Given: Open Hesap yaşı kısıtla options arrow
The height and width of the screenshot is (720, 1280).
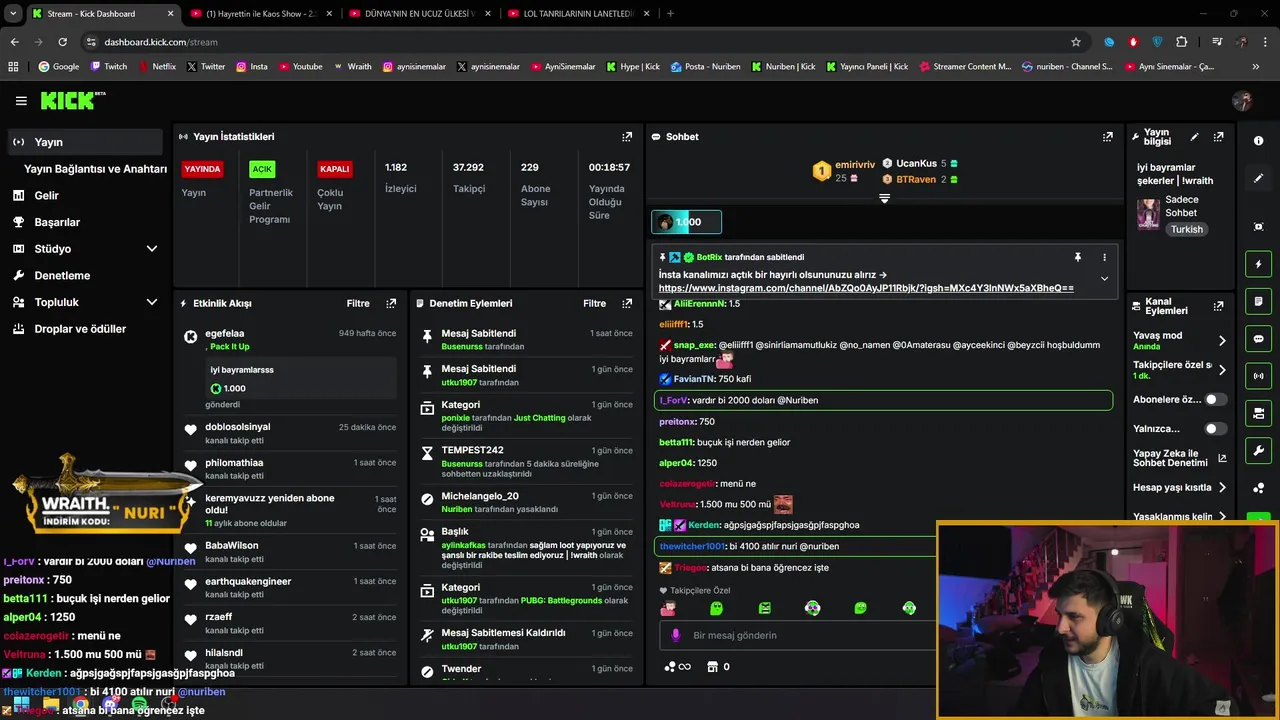Looking at the screenshot, I should [x=1222, y=488].
